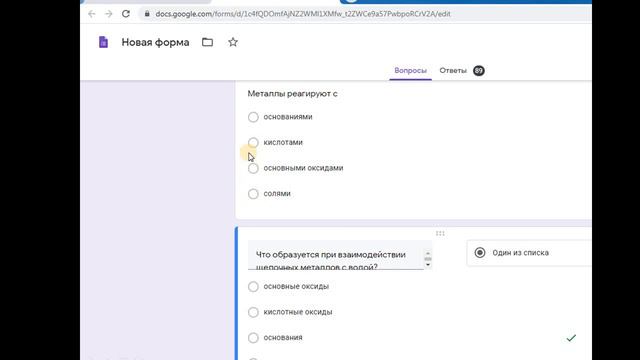Open Google Forms home via purple icon
Image resolution: width=640 pixels, height=360 pixels.
pos(103,42)
